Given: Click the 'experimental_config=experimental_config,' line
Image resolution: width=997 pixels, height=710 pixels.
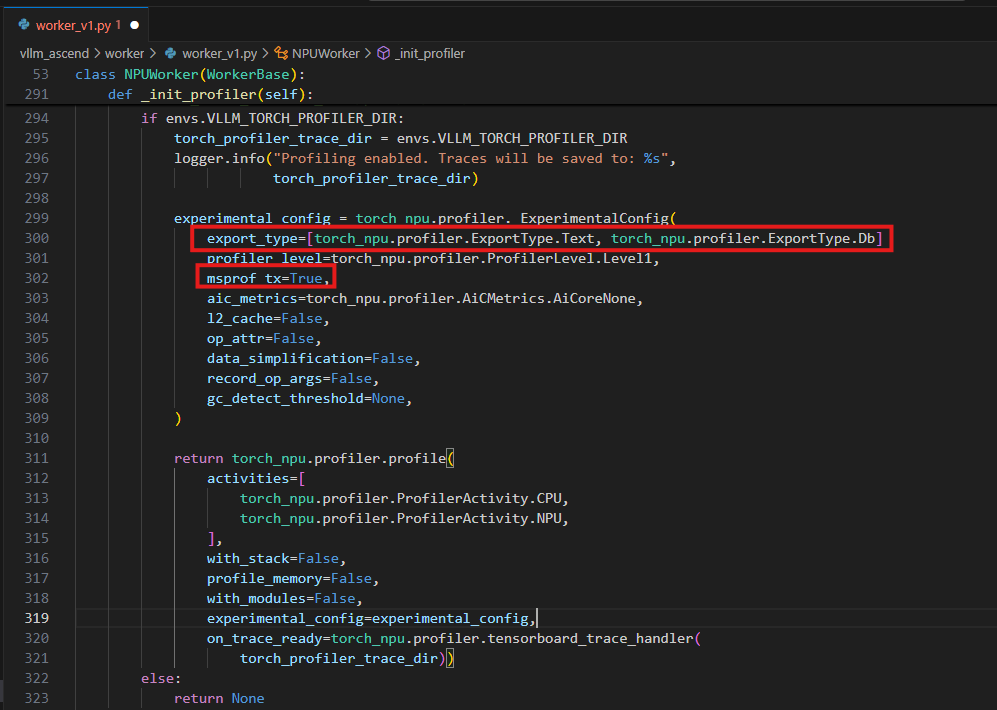Looking at the screenshot, I should (x=371, y=618).
